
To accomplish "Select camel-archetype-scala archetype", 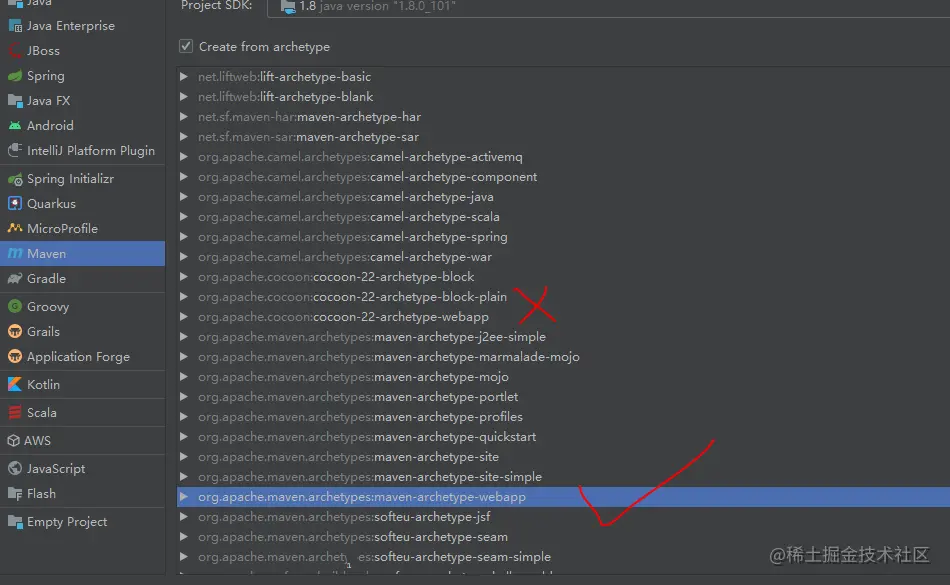I will [x=348, y=217].
